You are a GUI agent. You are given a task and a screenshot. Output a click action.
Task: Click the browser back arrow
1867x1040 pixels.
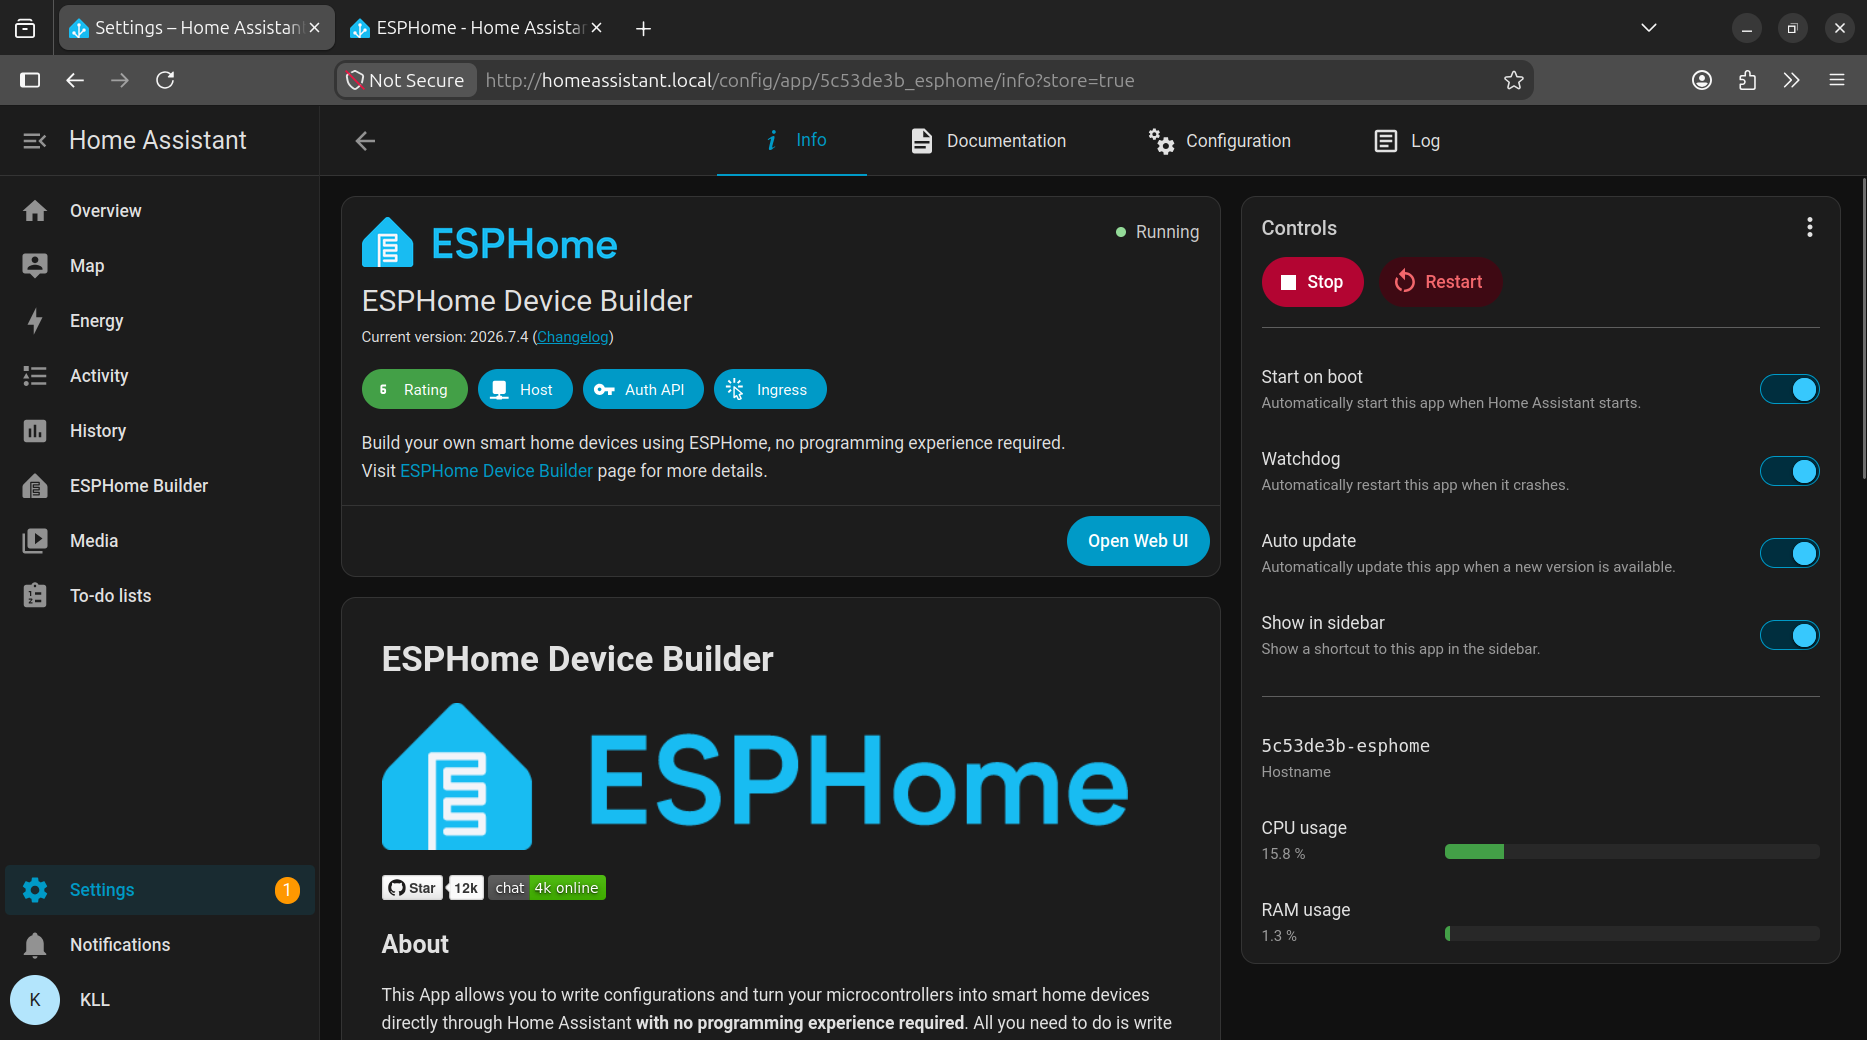[75, 80]
